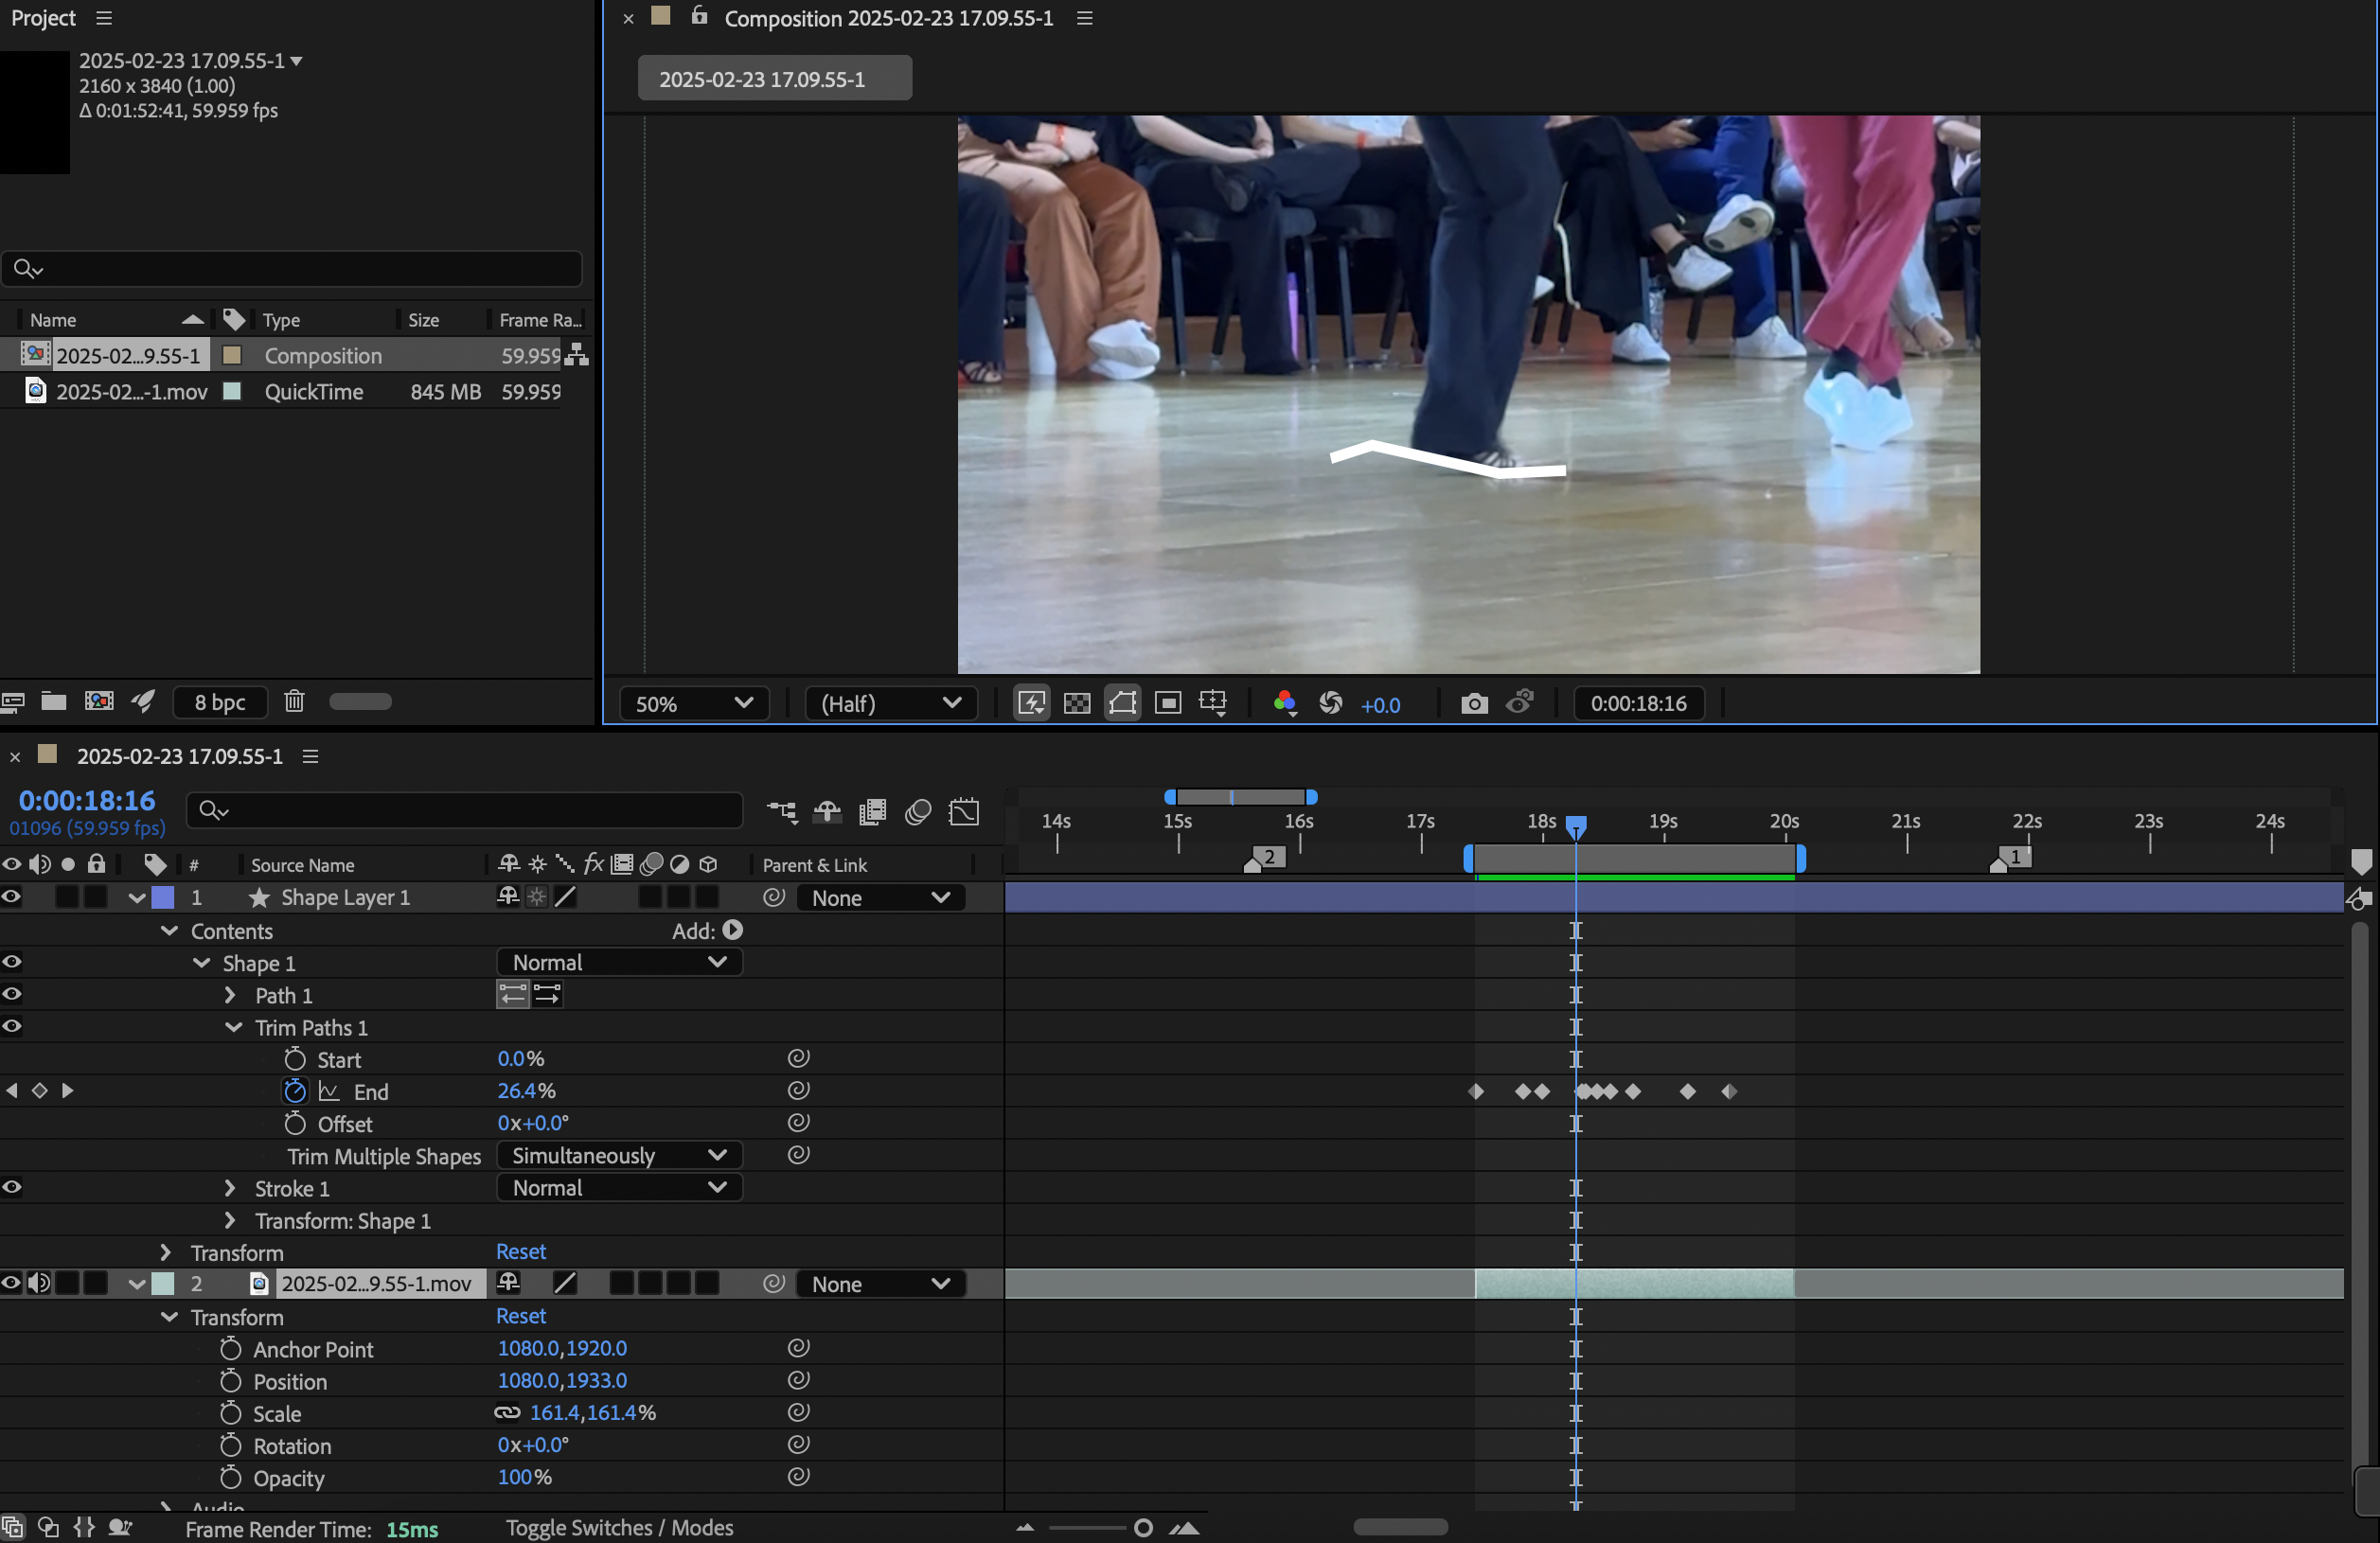Hide the 2025-02...9.55-1.mov video layer

(11, 1283)
